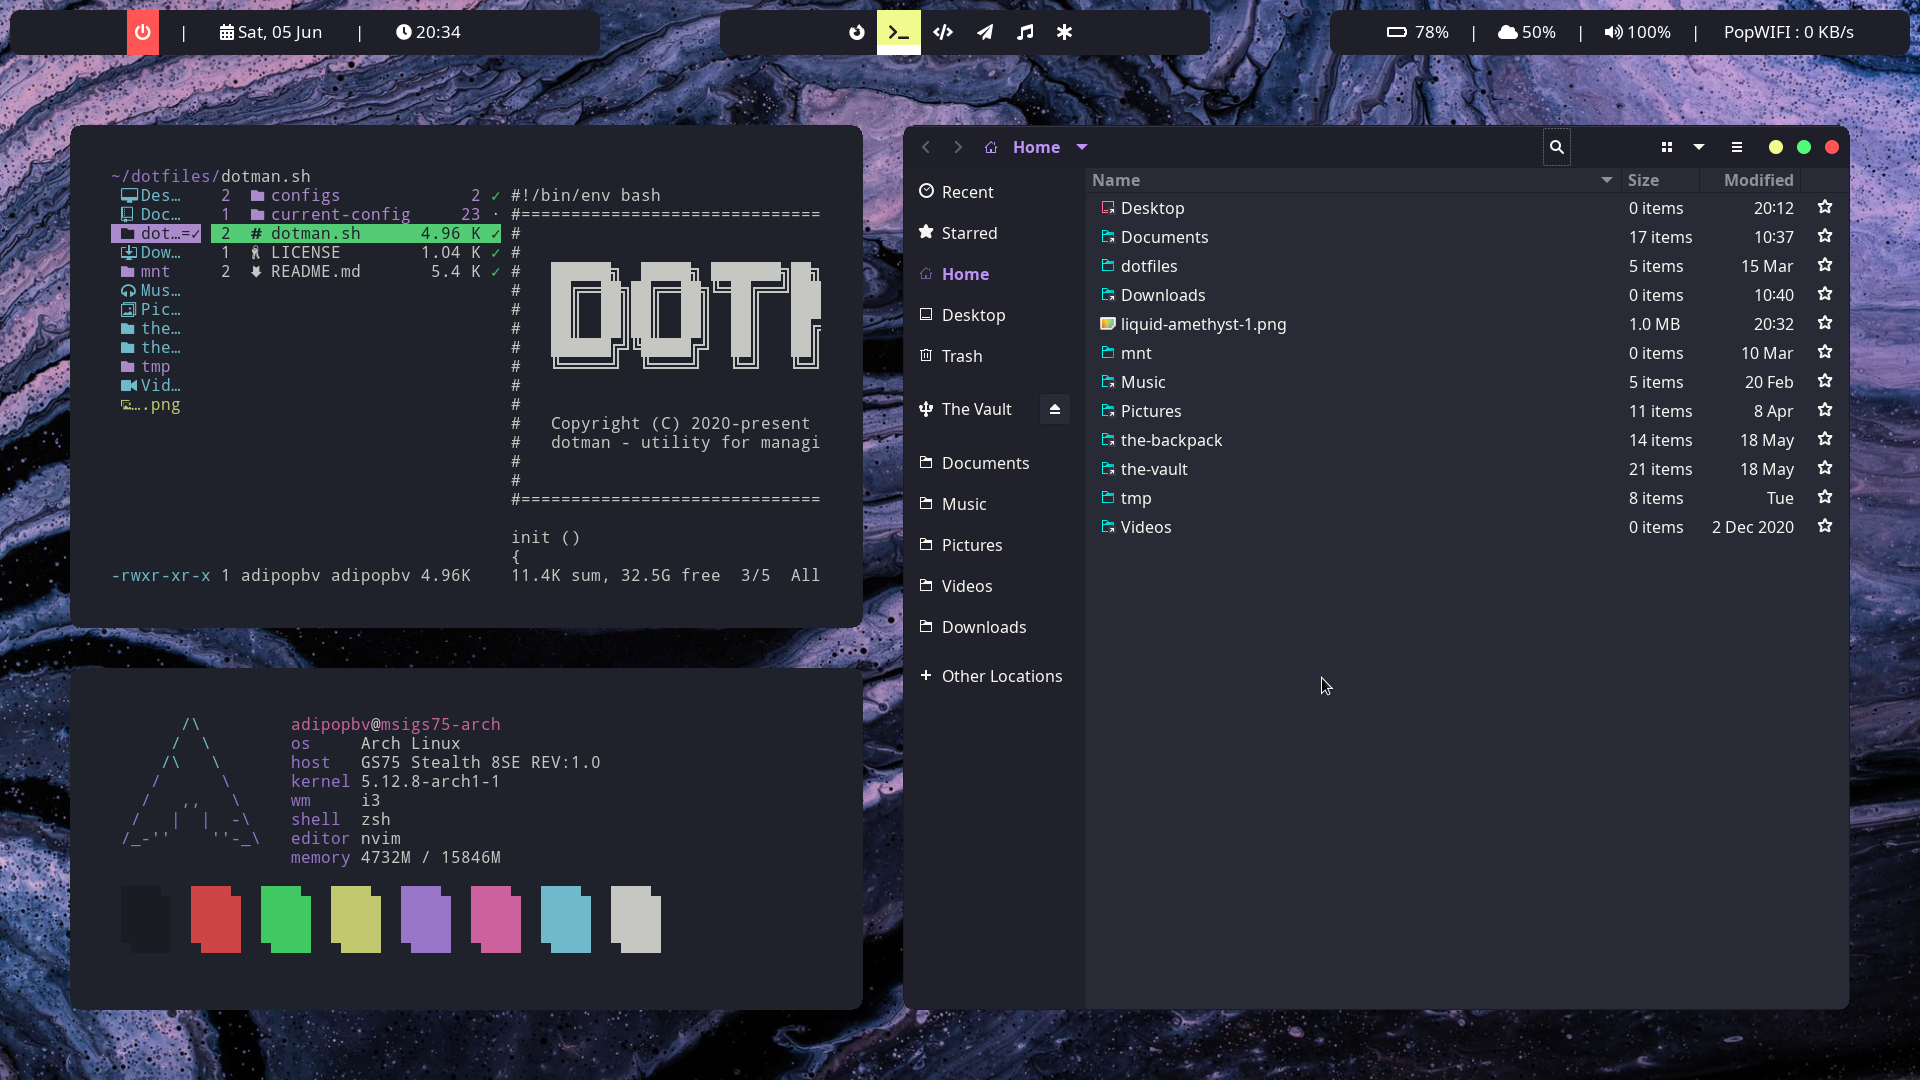Open the hamburger menu in the file manager
The height and width of the screenshot is (1080, 1920).
(x=1736, y=147)
